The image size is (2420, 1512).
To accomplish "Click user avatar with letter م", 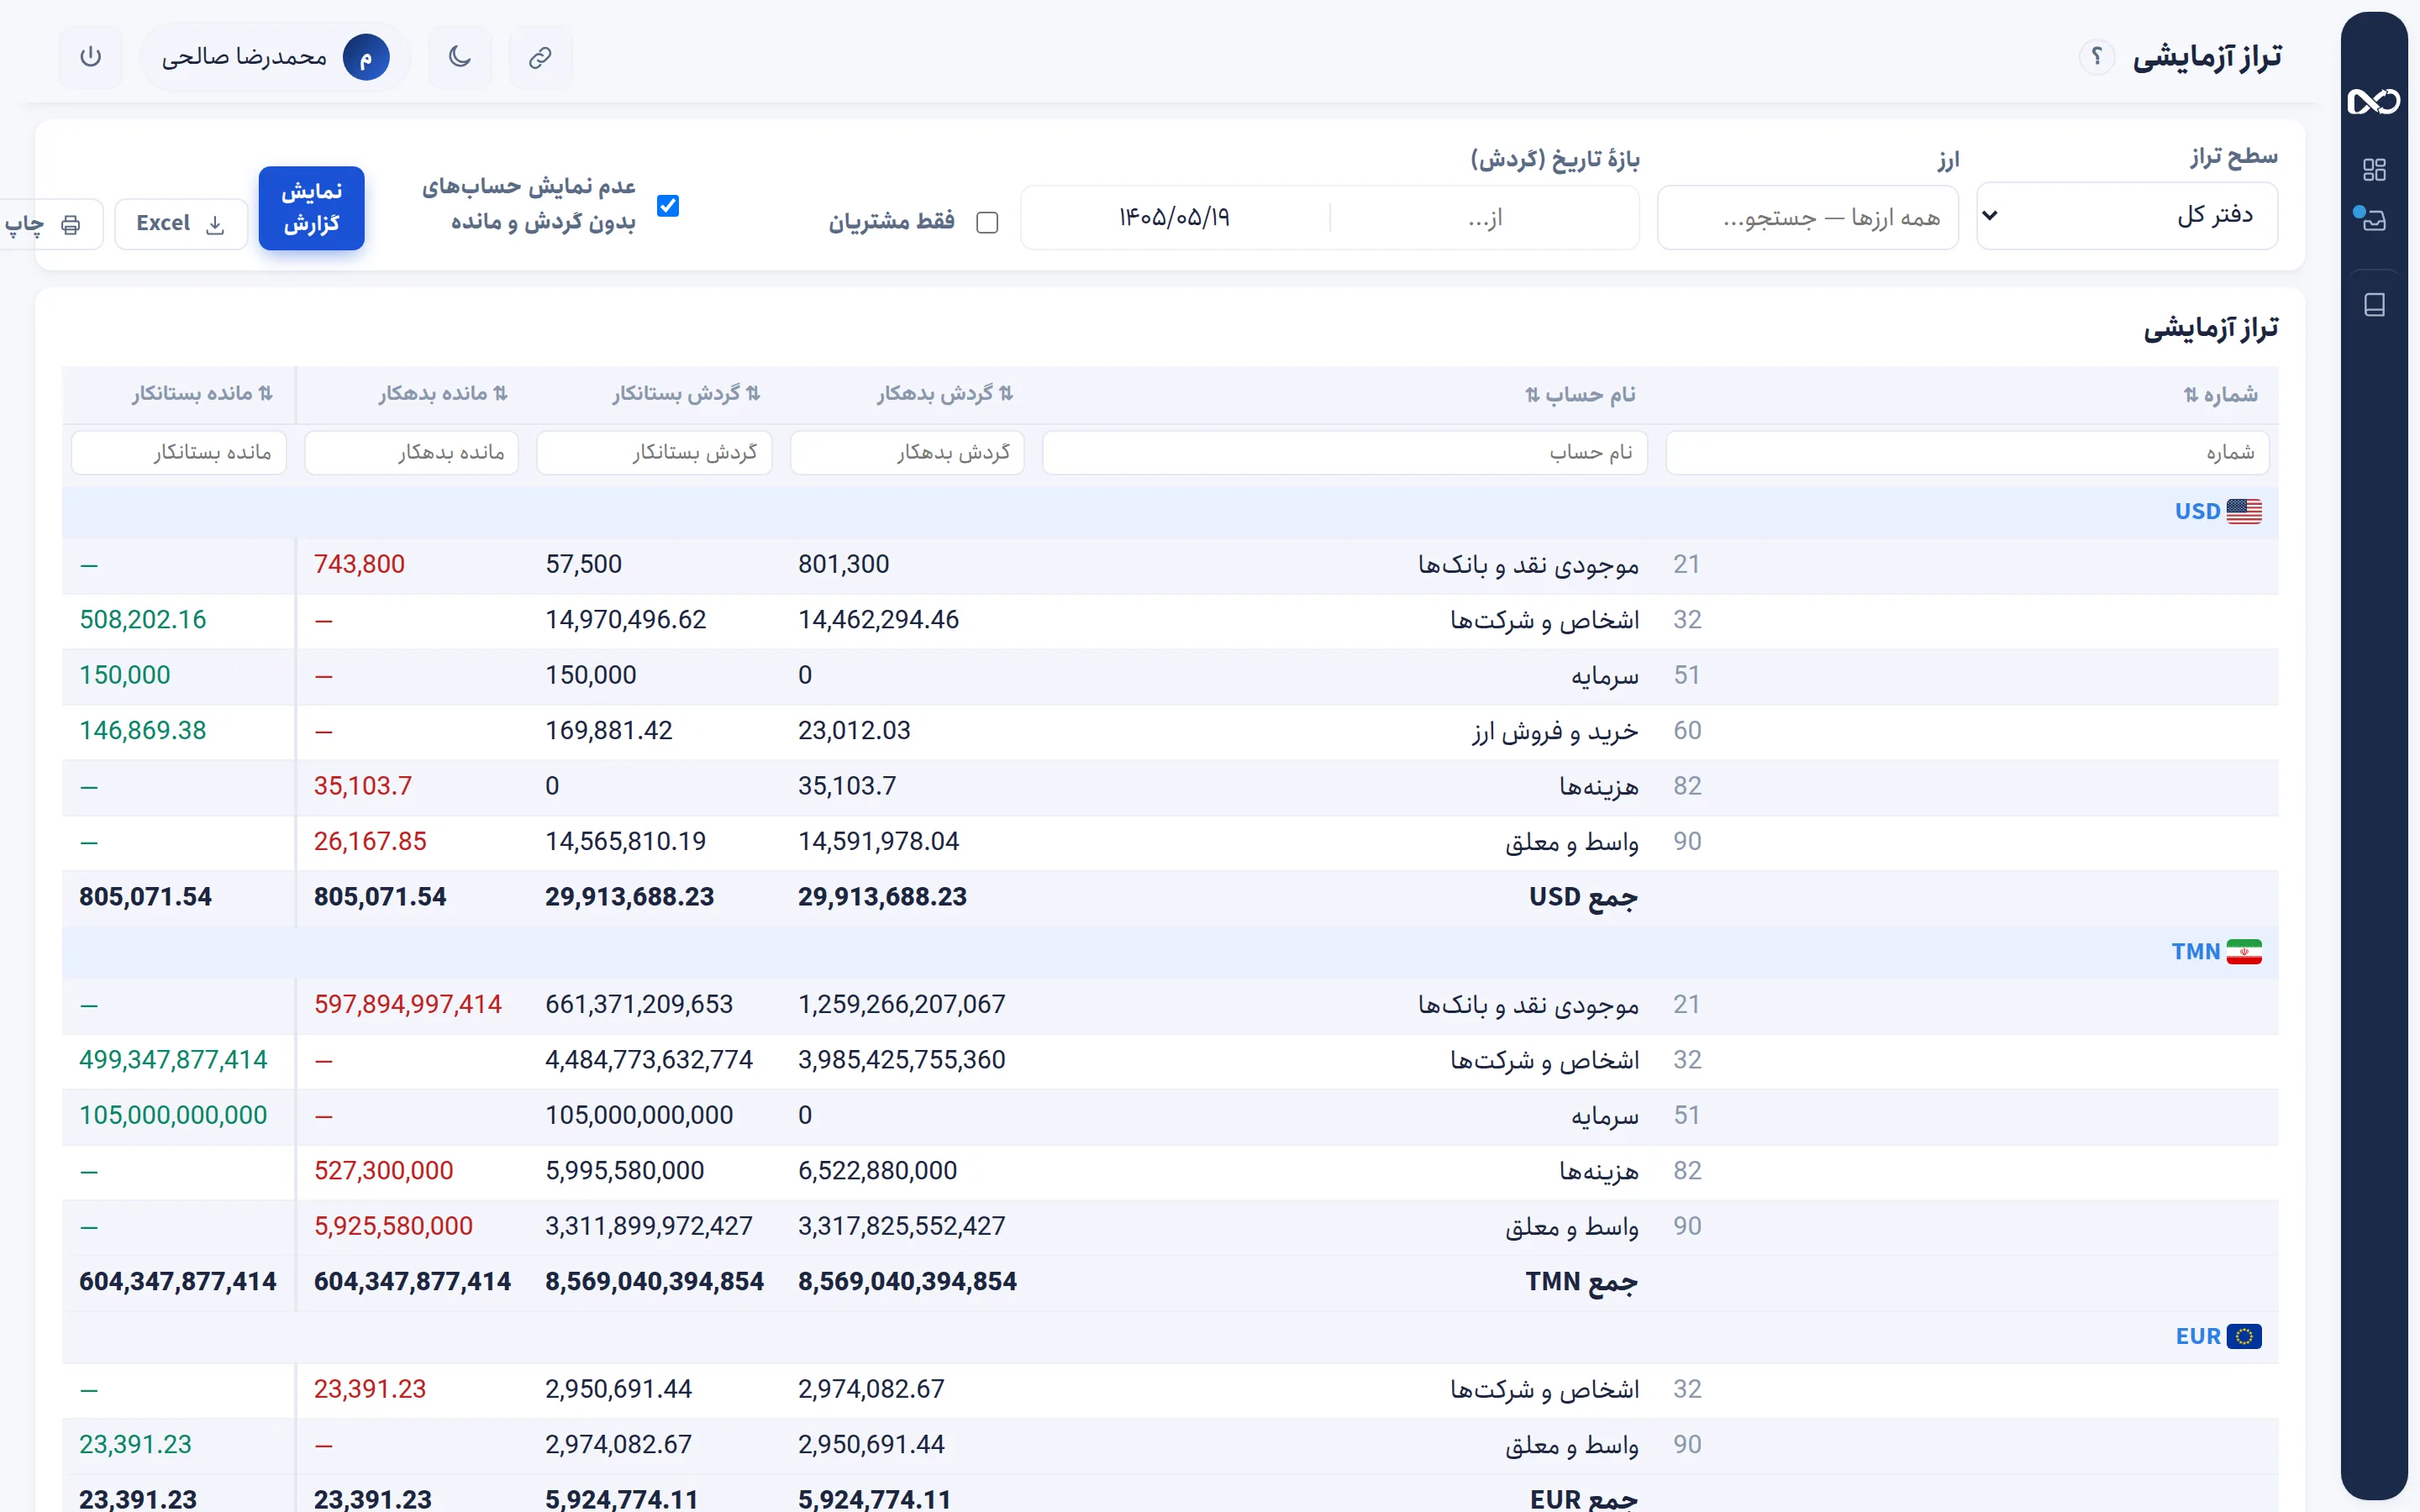I will pos(366,57).
